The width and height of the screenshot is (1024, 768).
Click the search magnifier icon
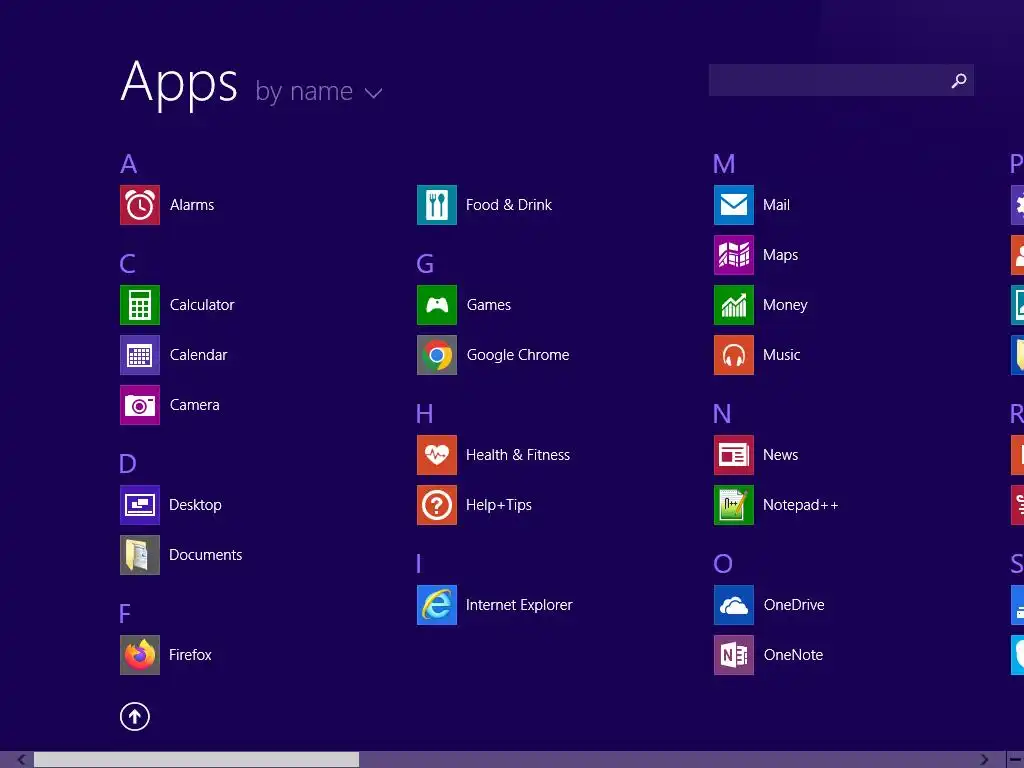[x=959, y=80]
